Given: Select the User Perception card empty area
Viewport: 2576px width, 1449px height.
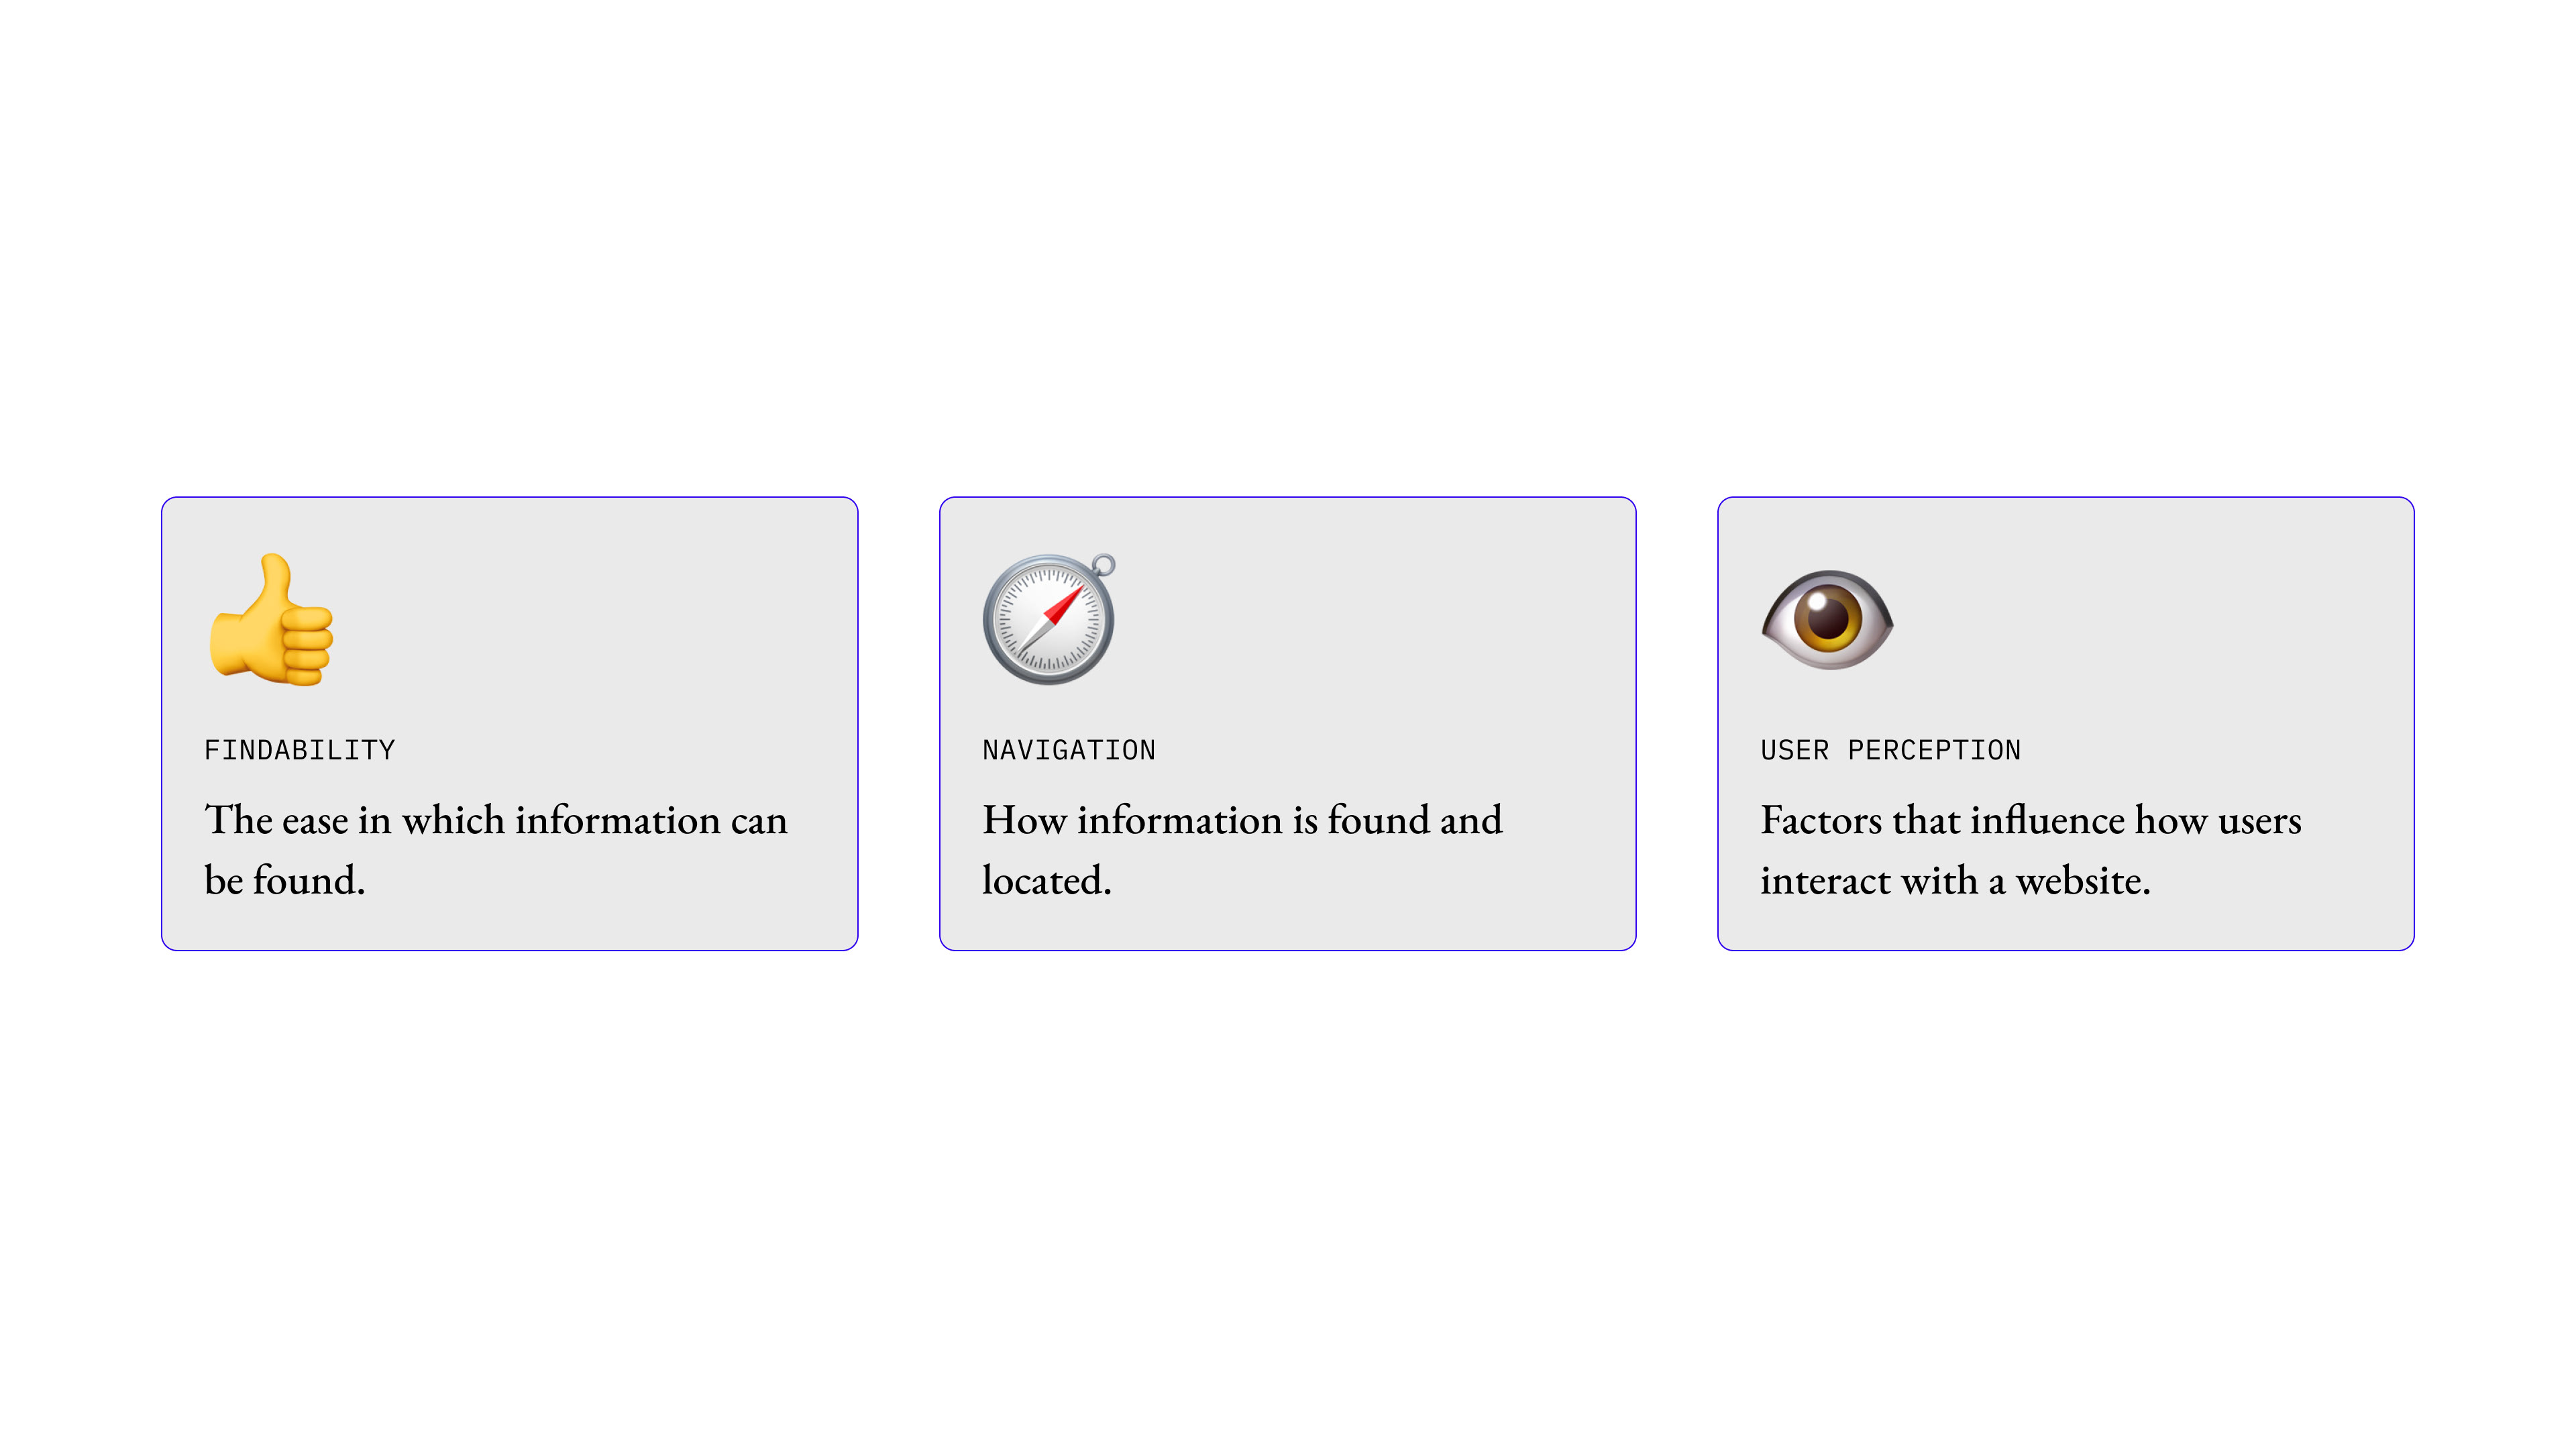Looking at the screenshot, I should point(2160,620).
